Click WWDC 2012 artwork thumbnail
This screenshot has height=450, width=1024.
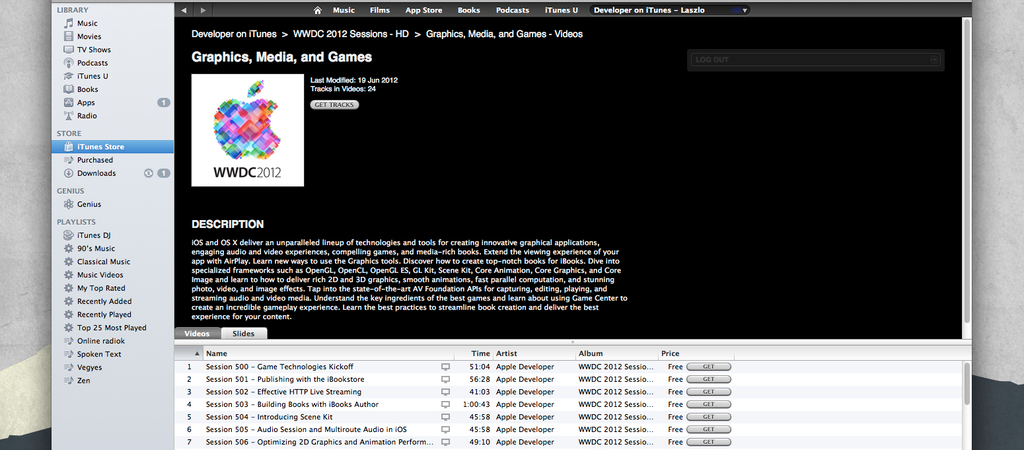(x=248, y=130)
